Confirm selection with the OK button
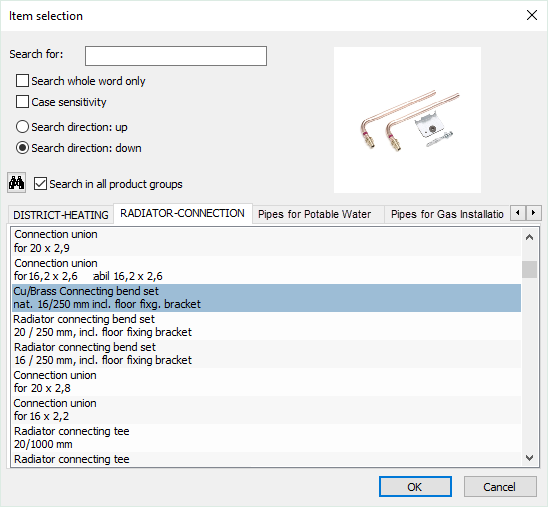This screenshot has width=548, height=507. tap(415, 486)
